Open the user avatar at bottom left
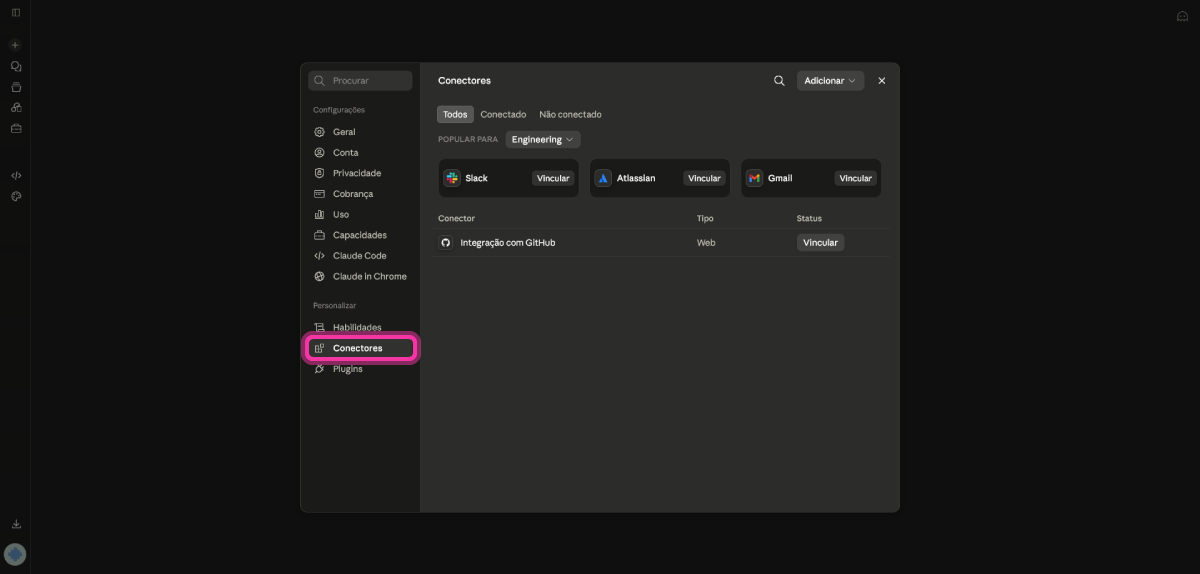Viewport: 1200px width, 574px height. pyautogui.click(x=15, y=554)
